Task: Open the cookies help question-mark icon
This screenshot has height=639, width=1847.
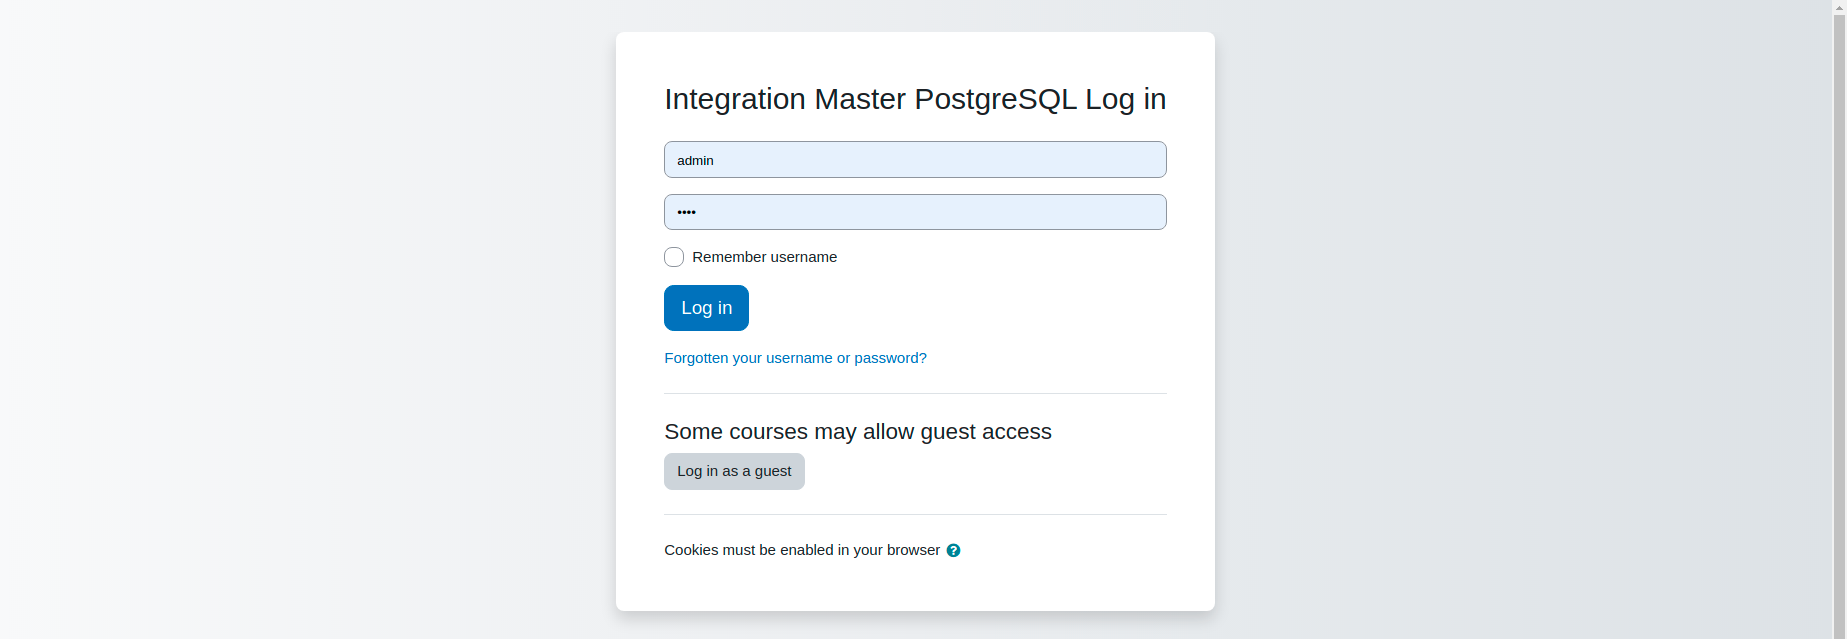Action: click(x=953, y=550)
